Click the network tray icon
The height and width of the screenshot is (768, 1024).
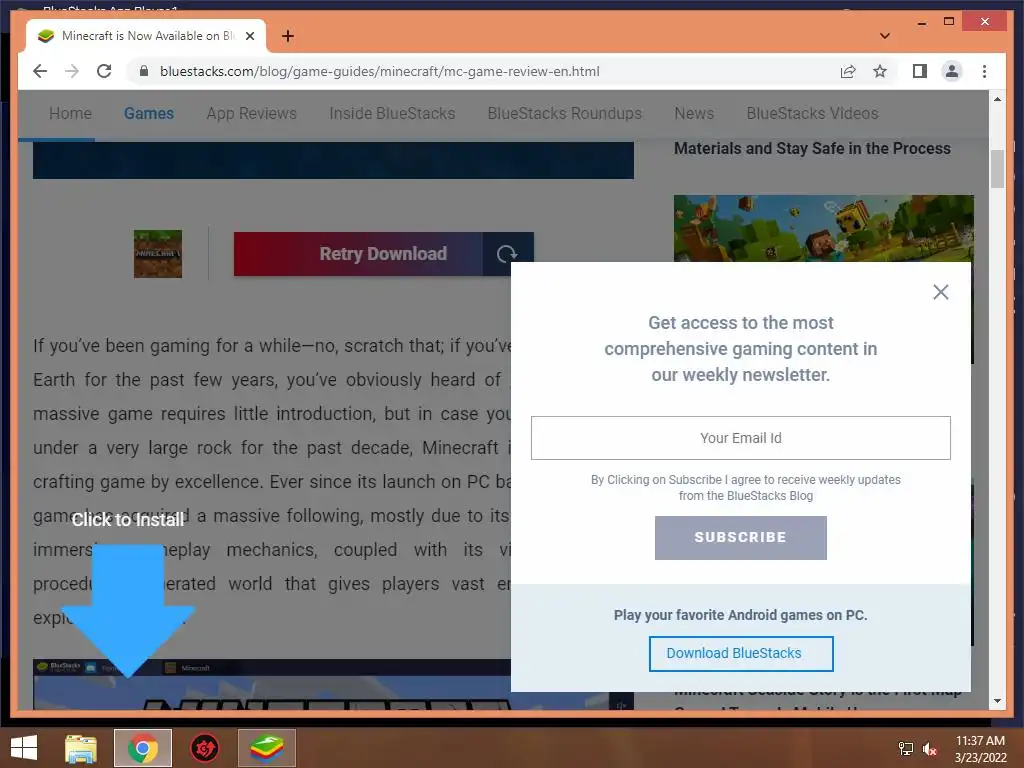(x=905, y=749)
